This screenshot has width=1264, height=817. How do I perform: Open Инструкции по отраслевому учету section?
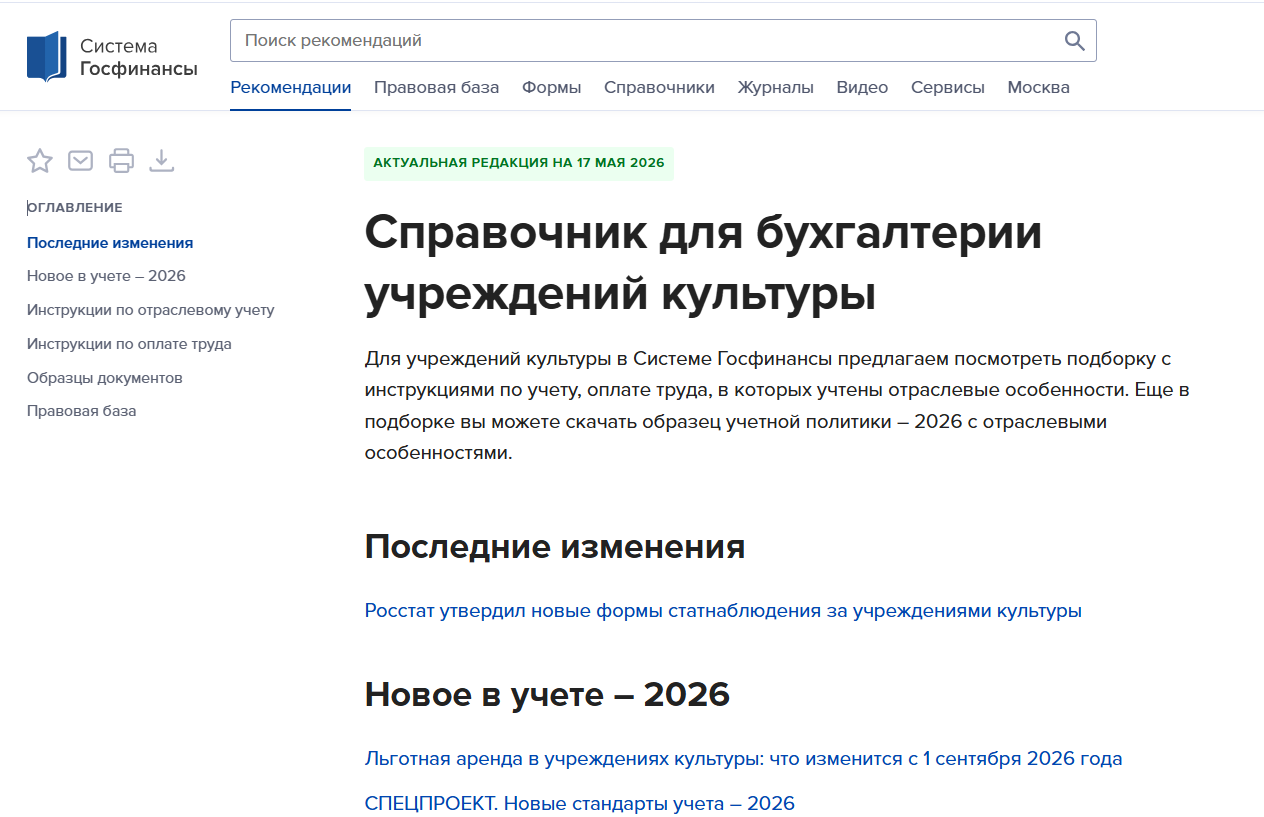[x=151, y=310]
